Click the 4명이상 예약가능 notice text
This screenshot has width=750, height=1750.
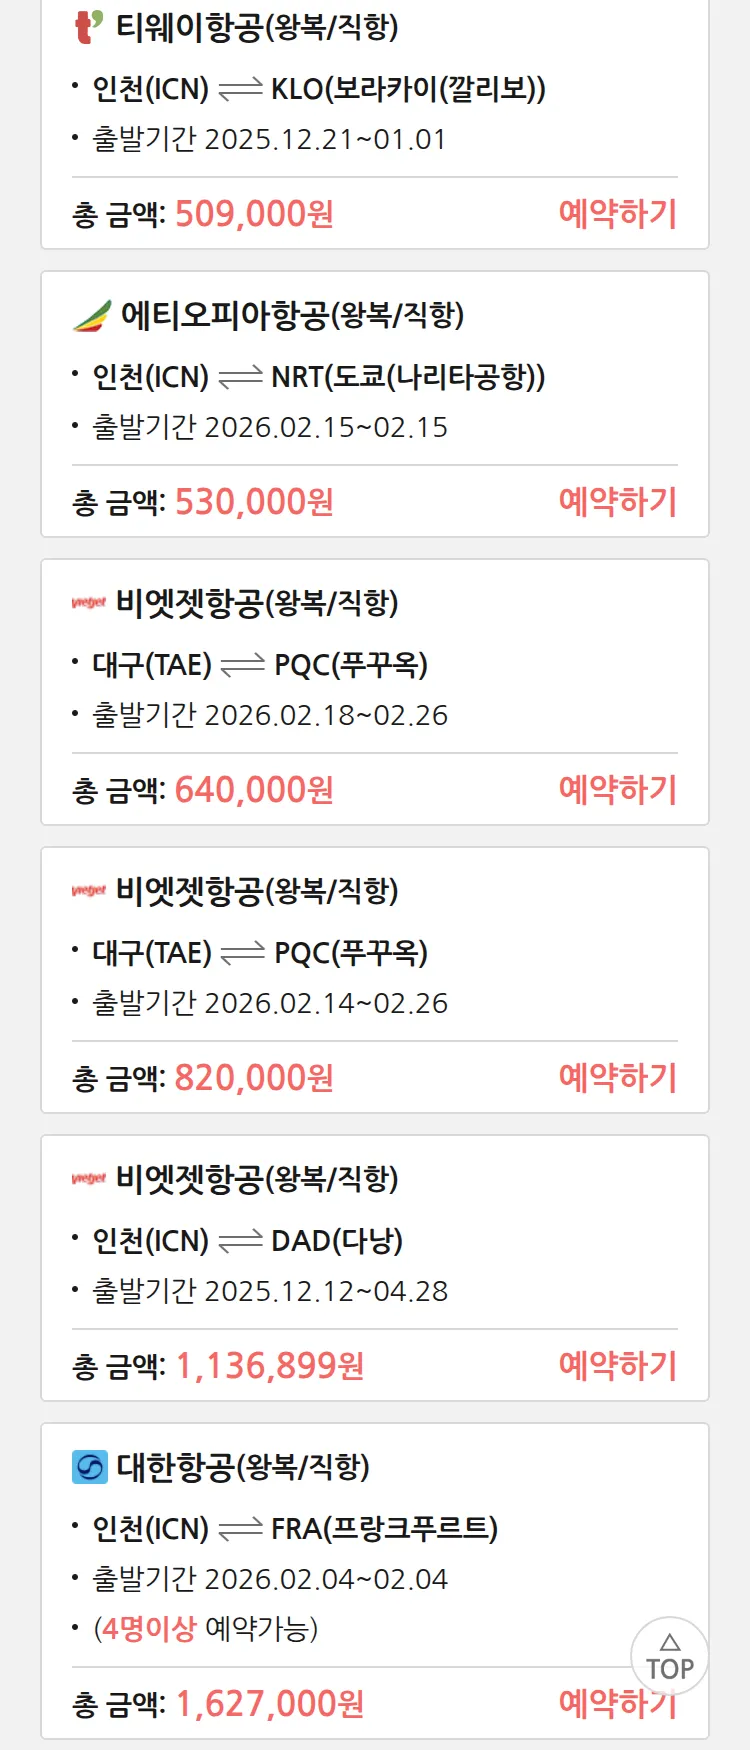point(206,1629)
